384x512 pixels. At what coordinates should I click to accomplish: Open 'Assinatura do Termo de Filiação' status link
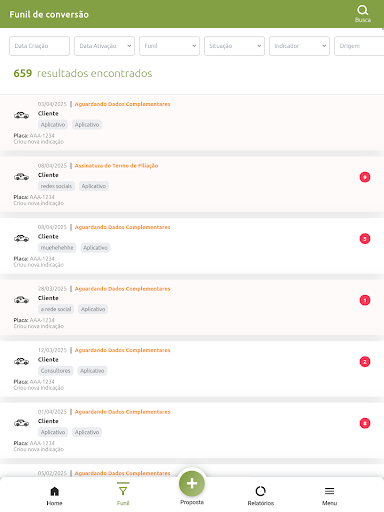116,166
